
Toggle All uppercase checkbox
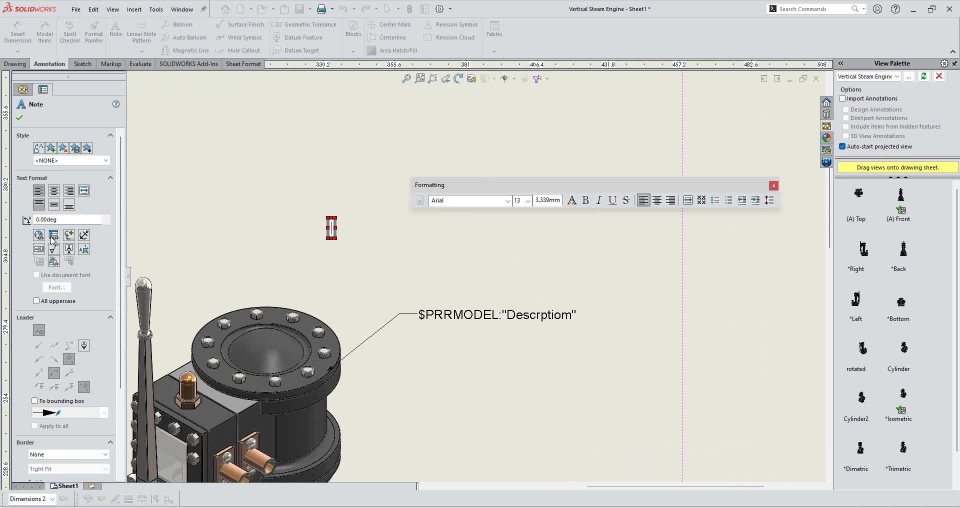click(x=37, y=301)
